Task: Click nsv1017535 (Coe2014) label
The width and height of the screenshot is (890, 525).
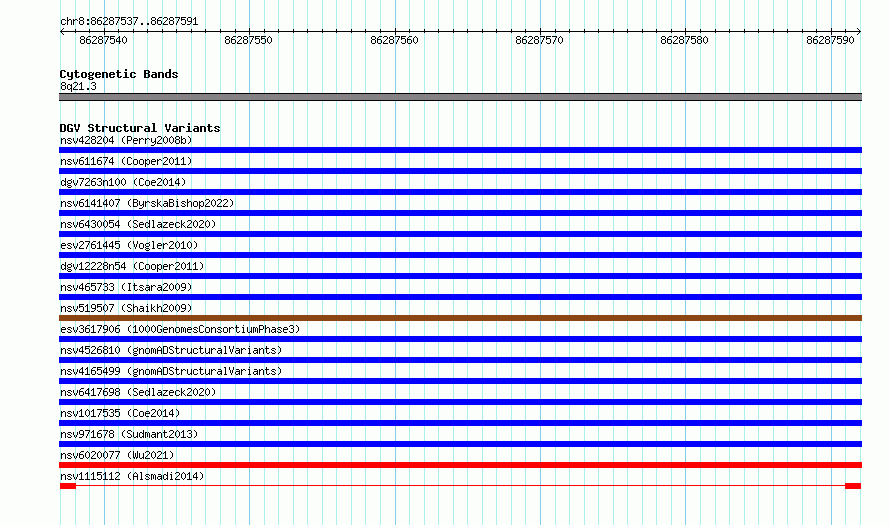Action: [120, 413]
